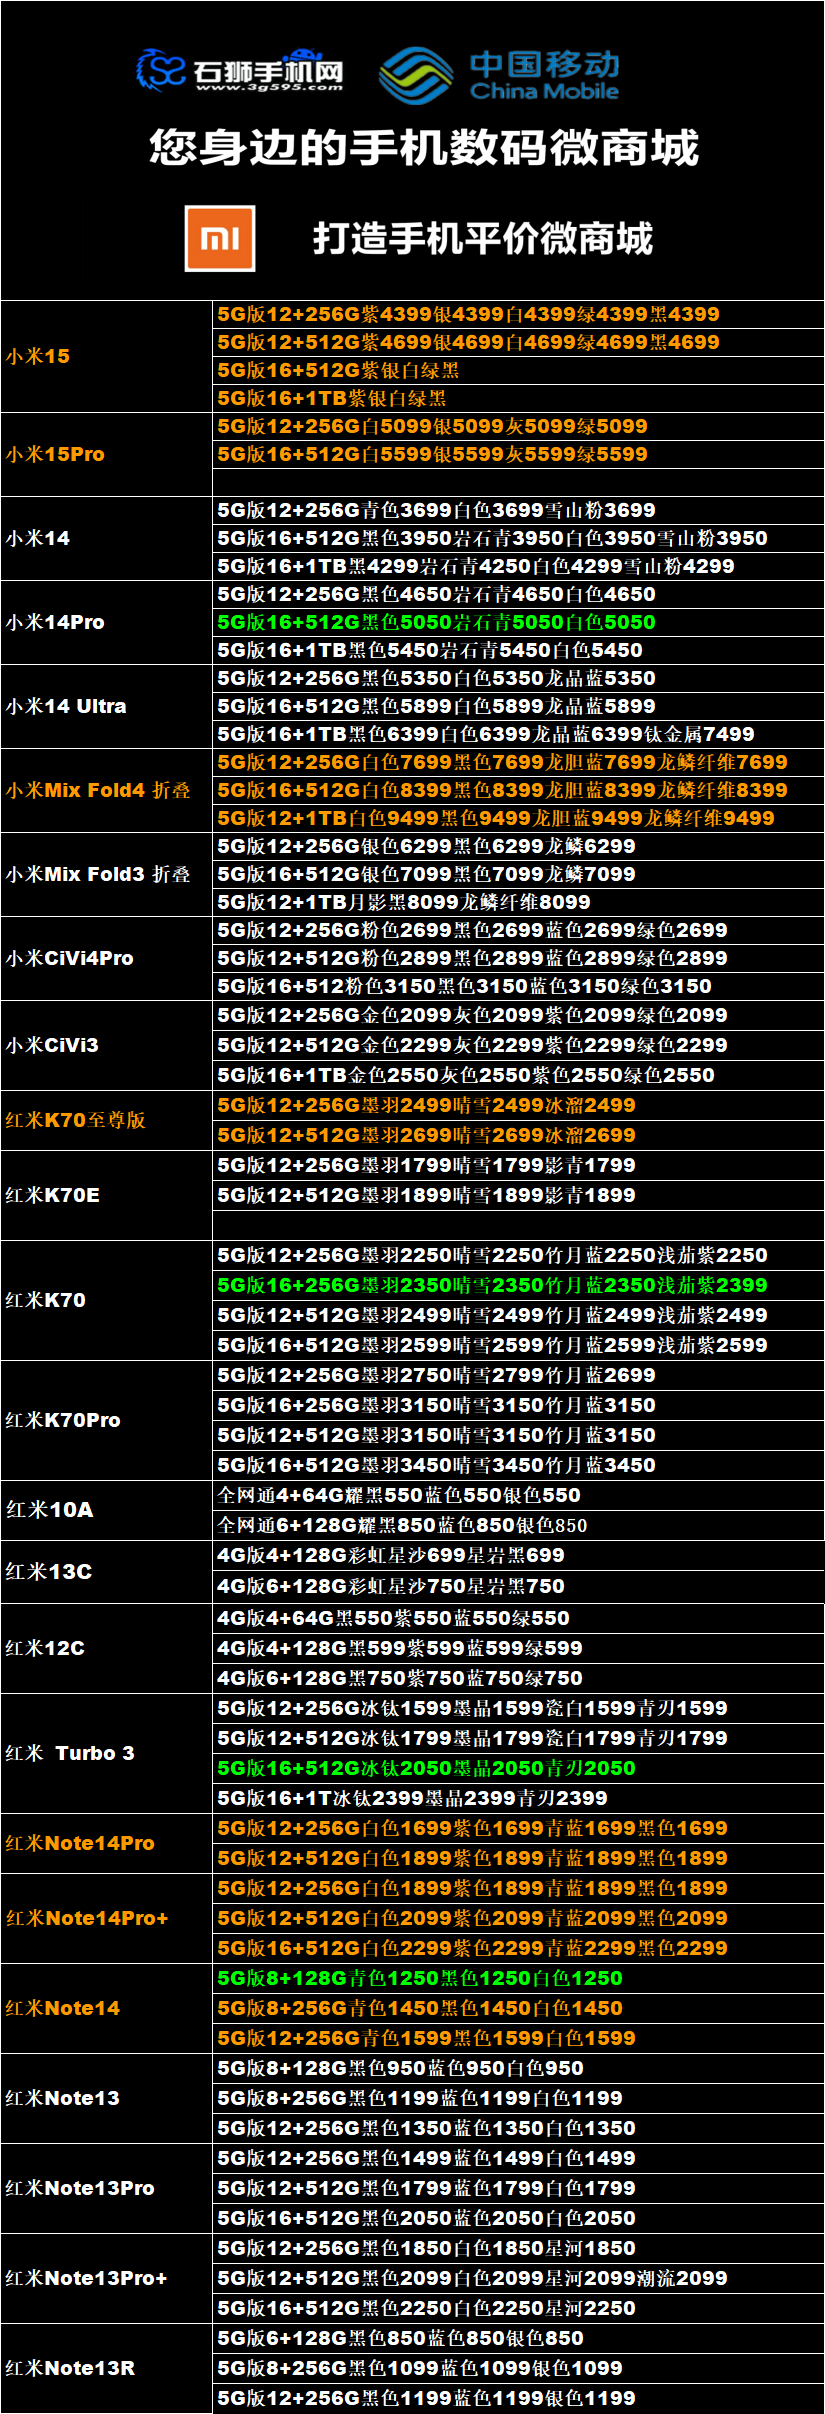Select row 5G版16+512G黑色2050蓝色2050
The image size is (825, 2414).
pos(518,2218)
